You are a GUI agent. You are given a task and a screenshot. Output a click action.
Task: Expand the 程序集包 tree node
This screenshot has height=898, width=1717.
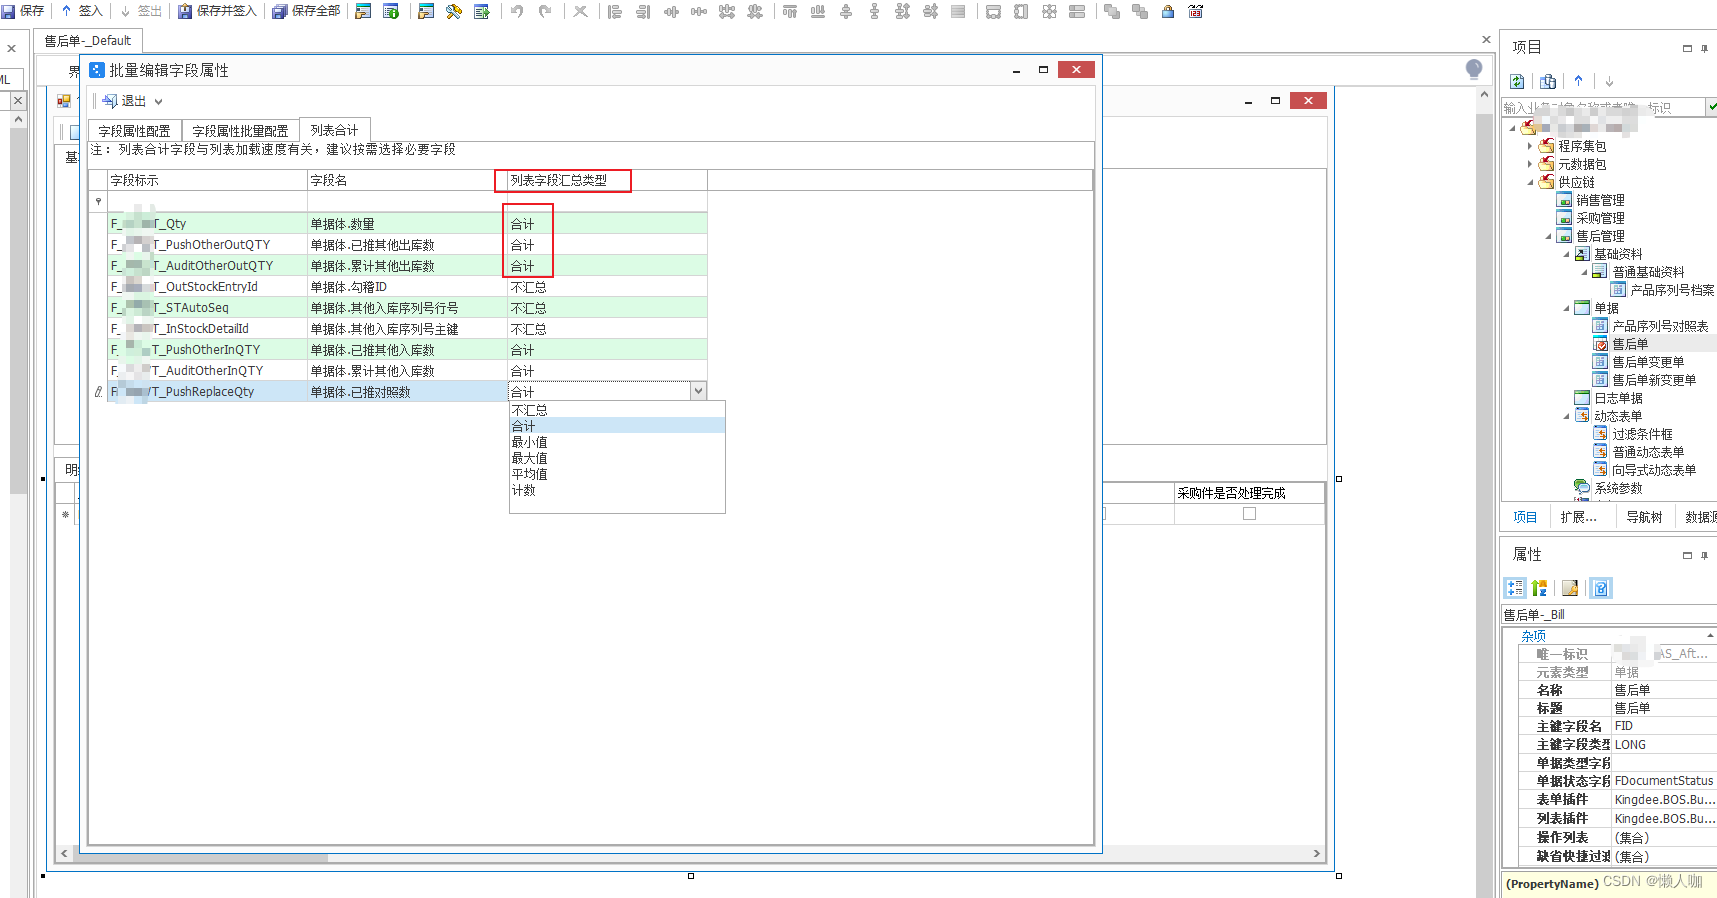(x=1529, y=146)
